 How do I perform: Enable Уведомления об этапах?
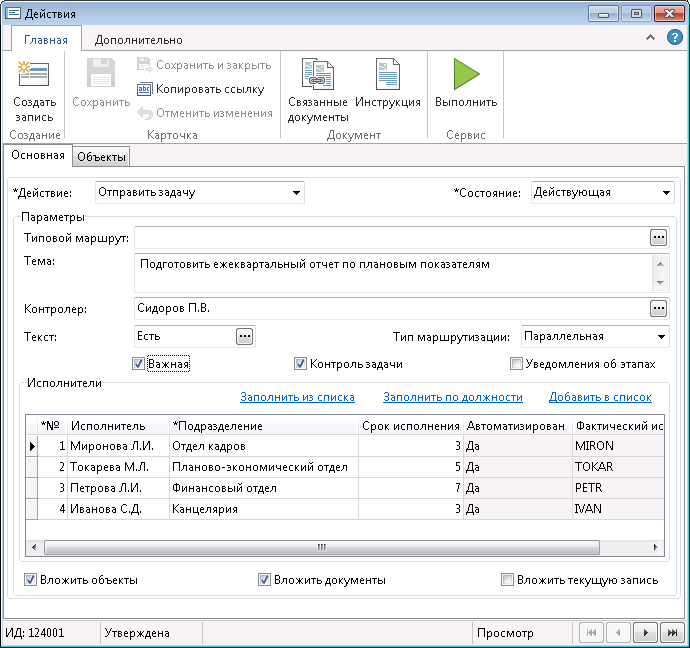[x=516, y=364]
